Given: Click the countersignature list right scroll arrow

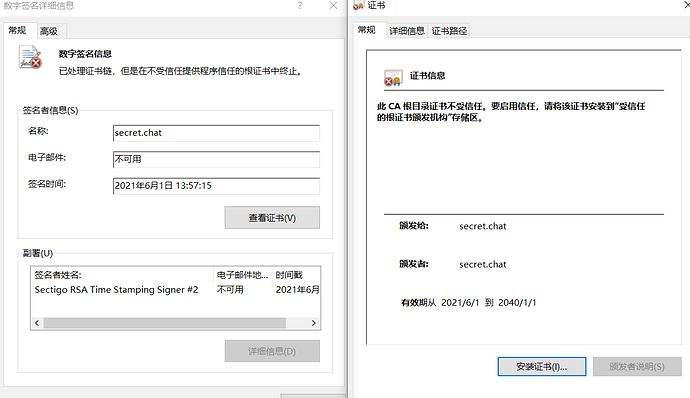Looking at the screenshot, I should 313,323.
